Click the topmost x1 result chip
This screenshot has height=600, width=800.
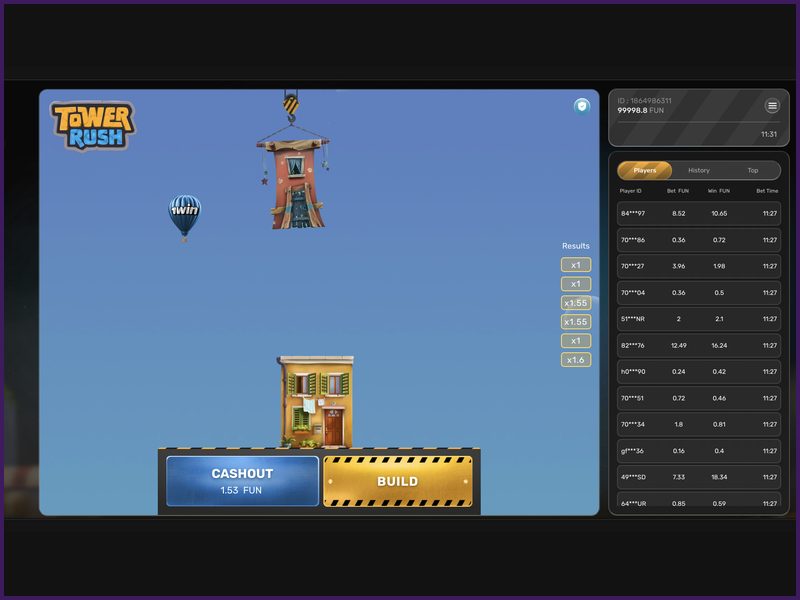pos(574,265)
